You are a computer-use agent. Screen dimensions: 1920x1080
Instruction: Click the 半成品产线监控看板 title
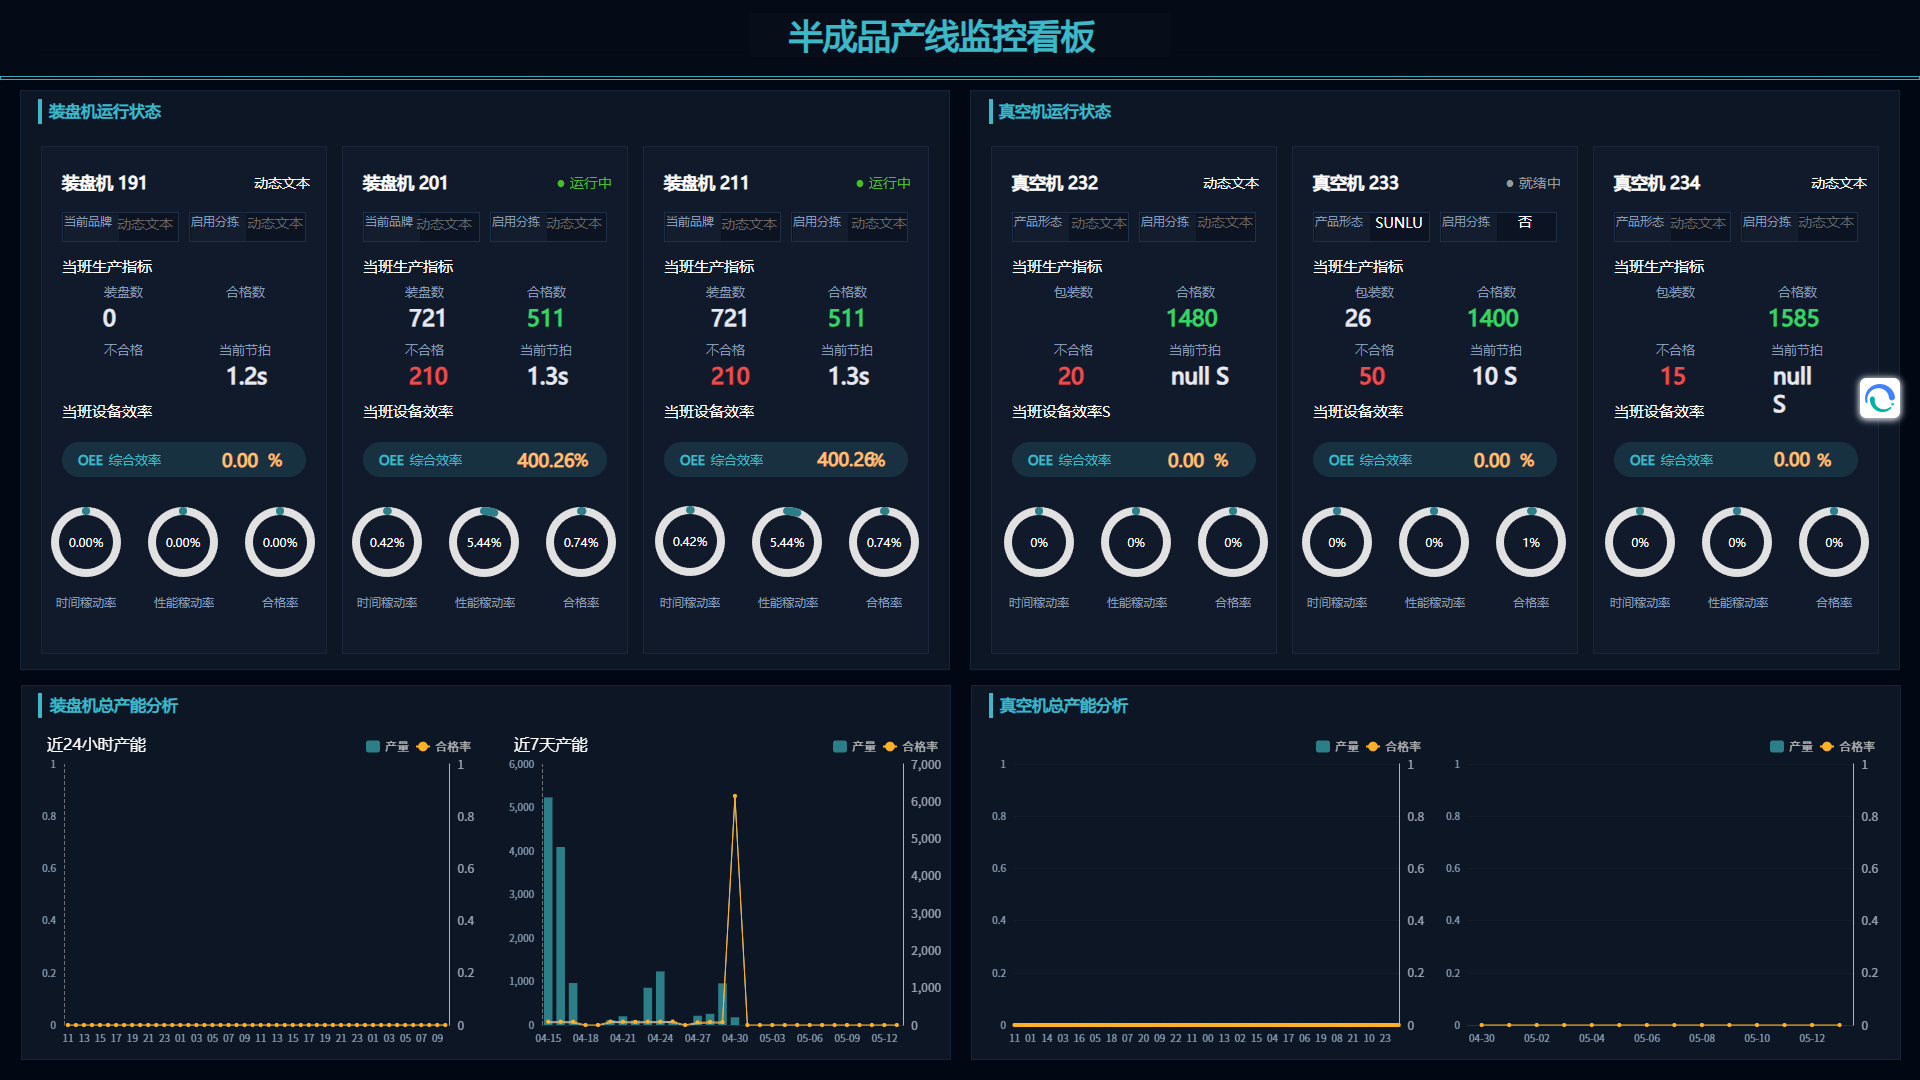(942, 37)
